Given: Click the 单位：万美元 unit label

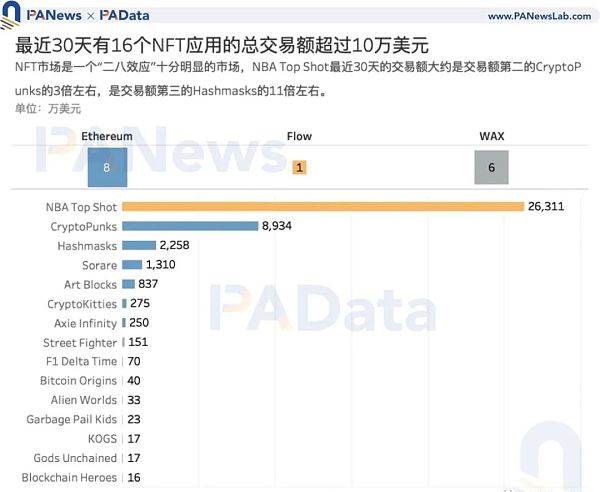Looking at the screenshot, I should pyautogui.click(x=48, y=109).
